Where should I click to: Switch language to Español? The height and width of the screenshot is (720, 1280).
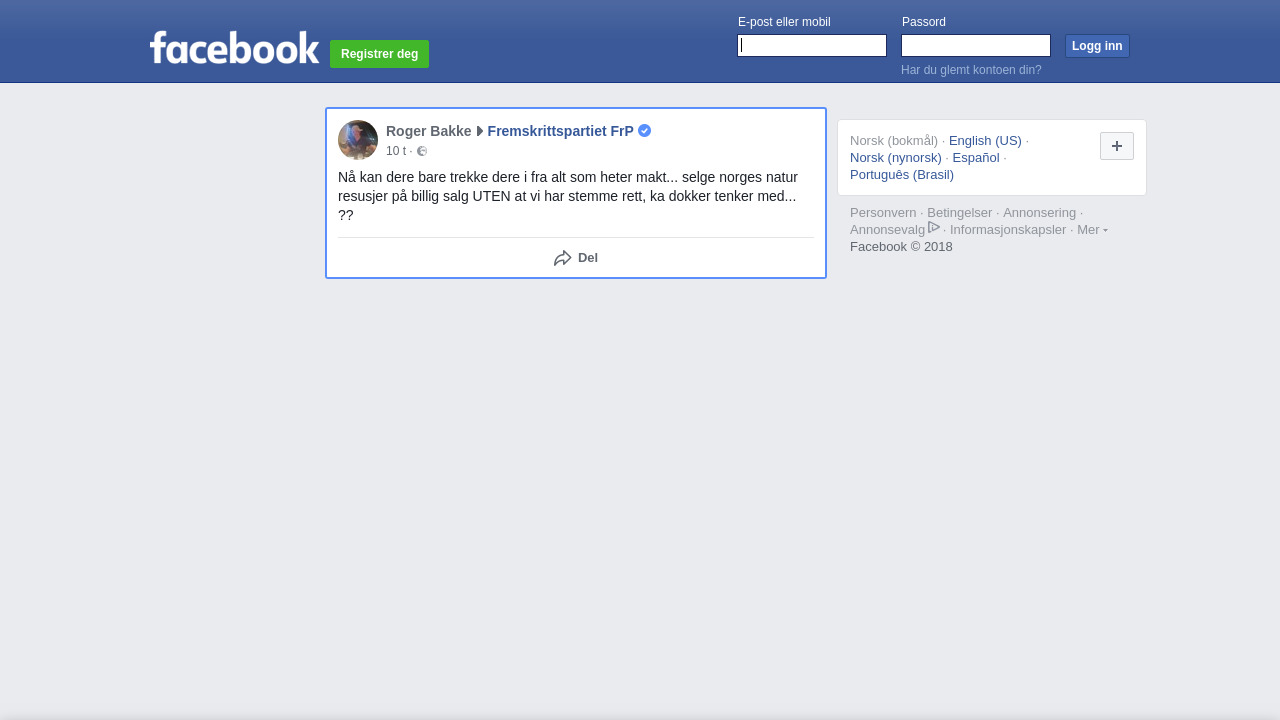tap(976, 158)
